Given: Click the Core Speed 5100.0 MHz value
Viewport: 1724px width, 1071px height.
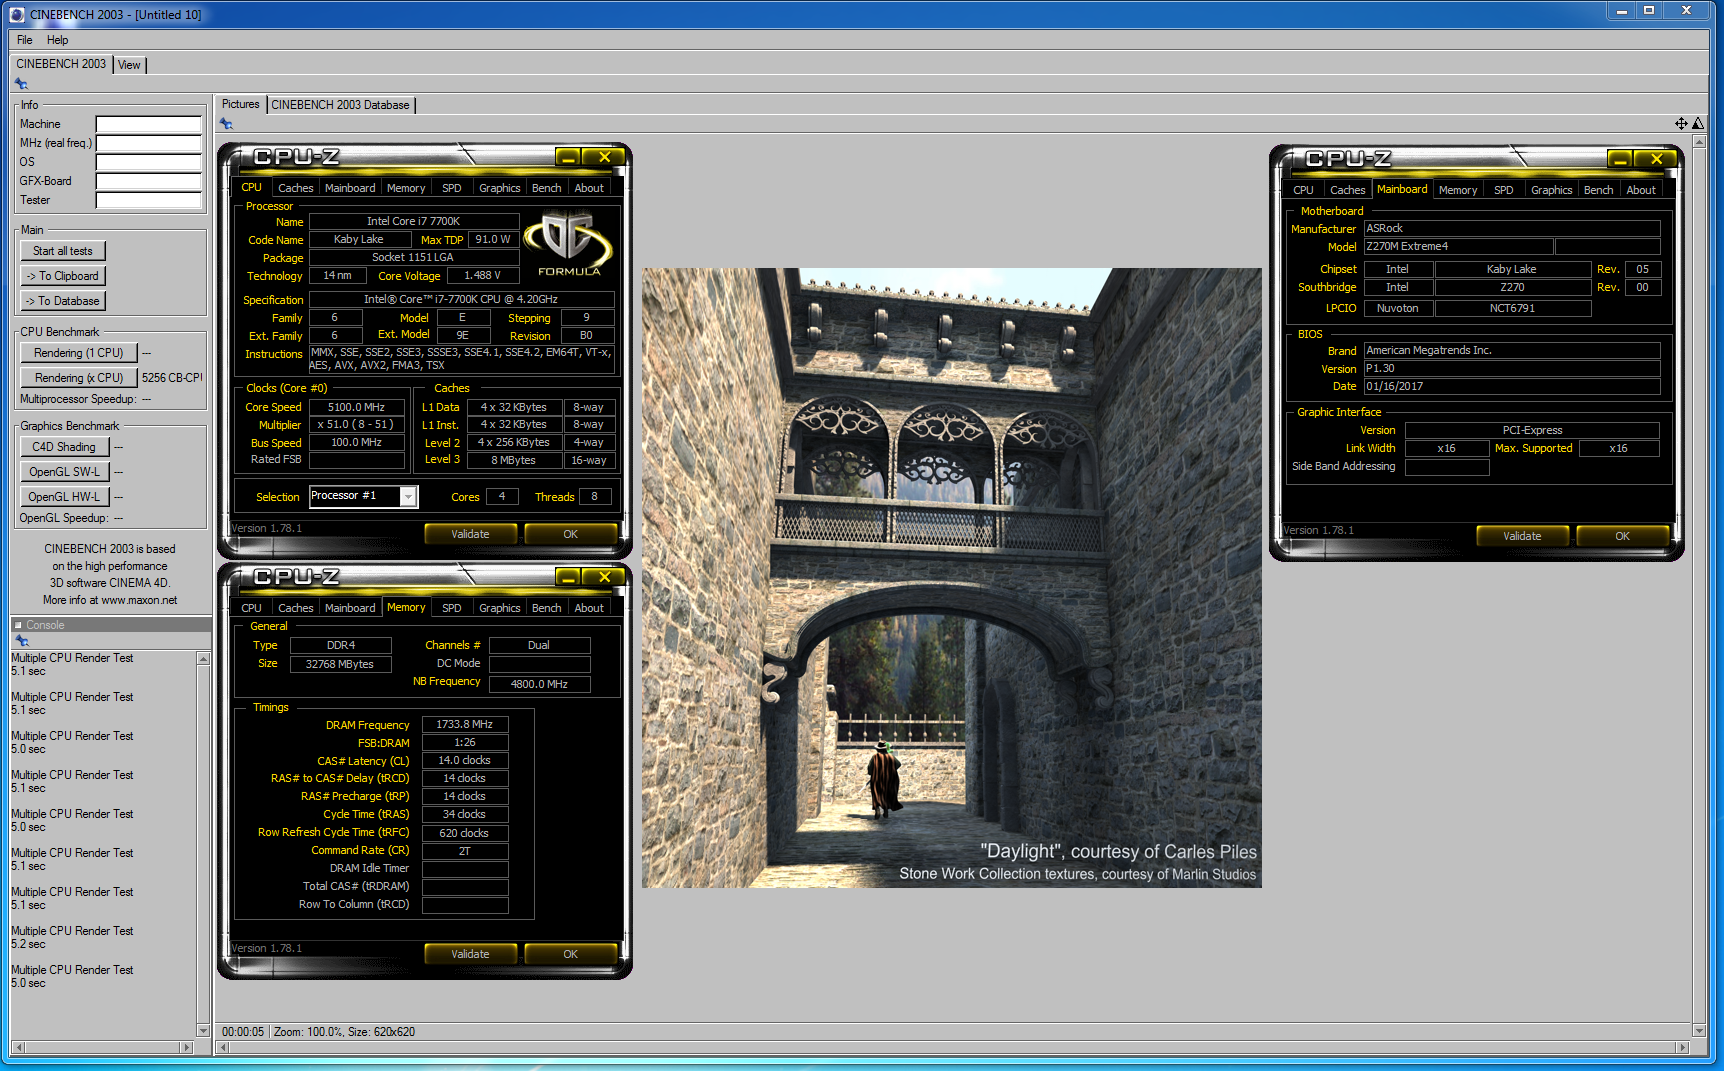Looking at the screenshot, I should (357, 407).
